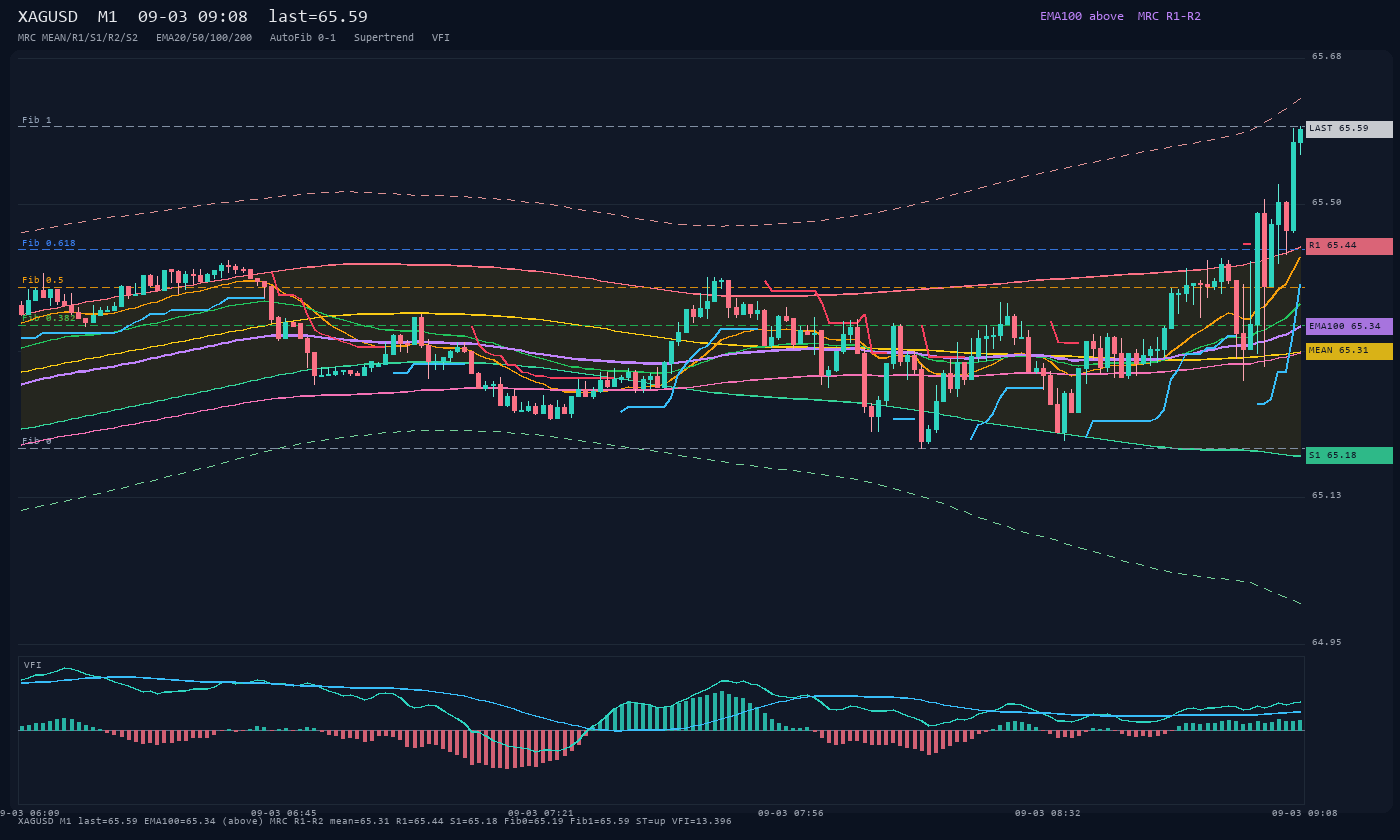Select the 65.13 price axis label
1400x840 pixels.
coord(1327,495)
